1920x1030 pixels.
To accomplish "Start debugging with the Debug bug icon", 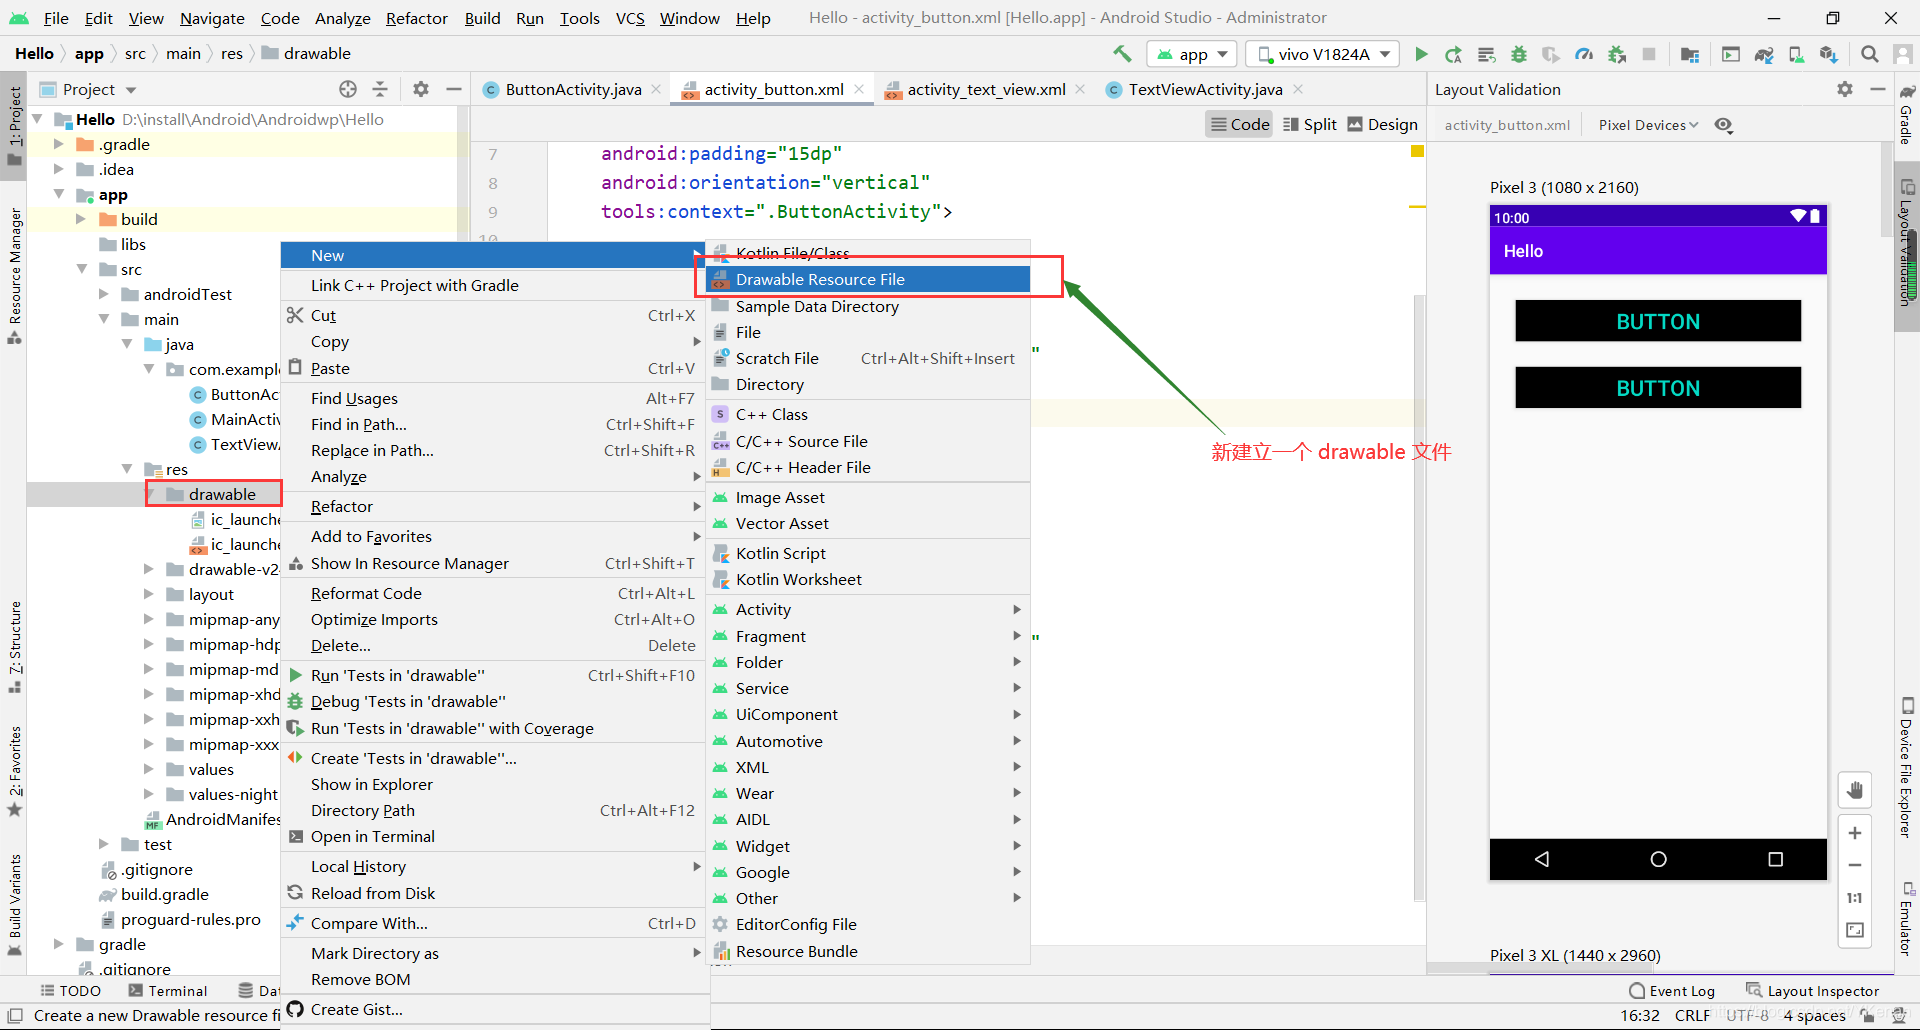I will pyautogui.click(x=1519, y=54).
